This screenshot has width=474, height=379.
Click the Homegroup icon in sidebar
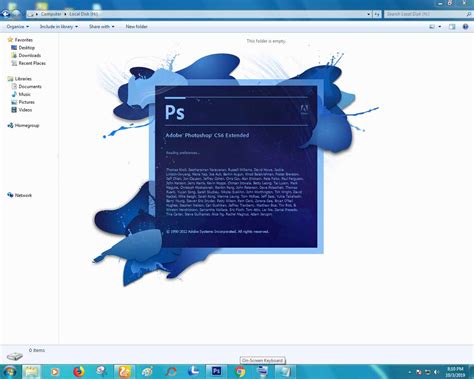pyautogui.click(x=10, y=125)
